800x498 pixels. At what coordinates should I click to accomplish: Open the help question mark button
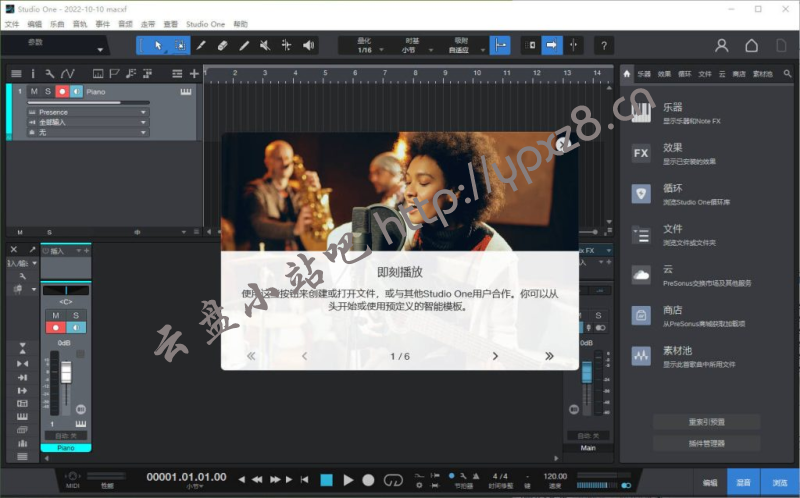604,46
